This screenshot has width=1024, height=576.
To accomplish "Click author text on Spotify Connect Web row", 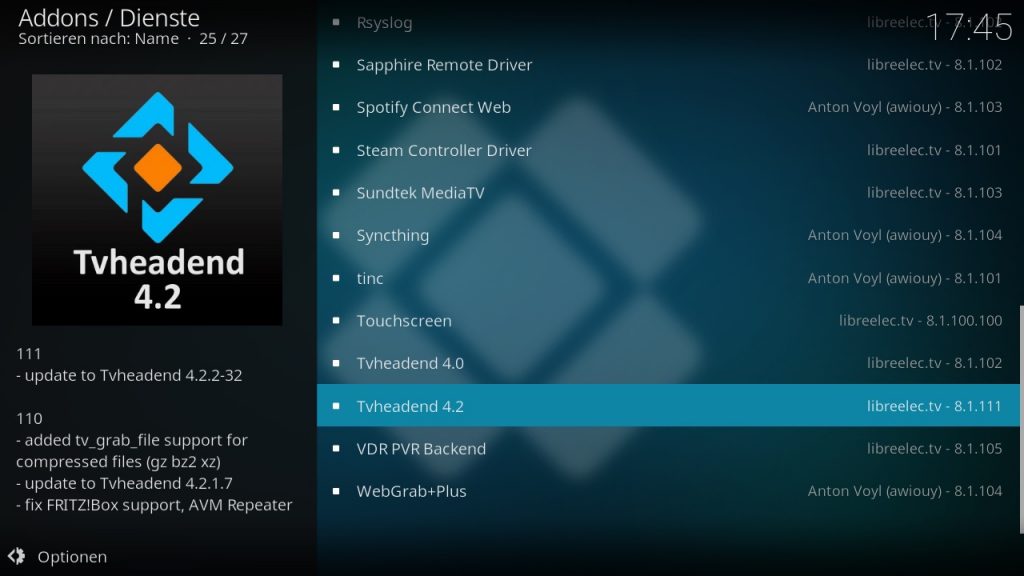I will [904, 107].
